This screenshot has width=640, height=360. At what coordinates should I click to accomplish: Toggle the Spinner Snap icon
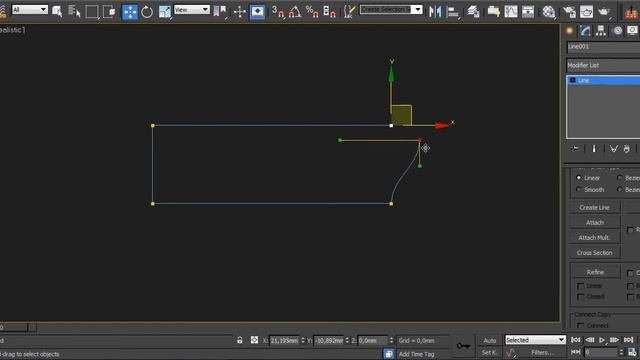[x=329, y=11]
